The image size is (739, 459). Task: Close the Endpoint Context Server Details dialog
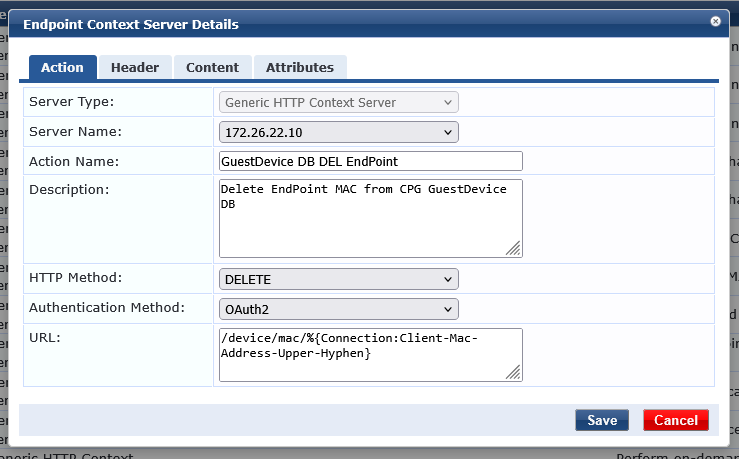(x=715, y=20)
